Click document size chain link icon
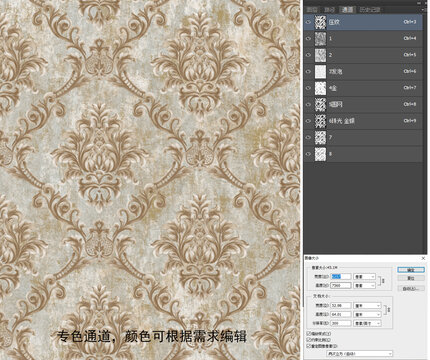Image resolution: width=430 pixels, height=360 pixels. (x=389, y=310)
